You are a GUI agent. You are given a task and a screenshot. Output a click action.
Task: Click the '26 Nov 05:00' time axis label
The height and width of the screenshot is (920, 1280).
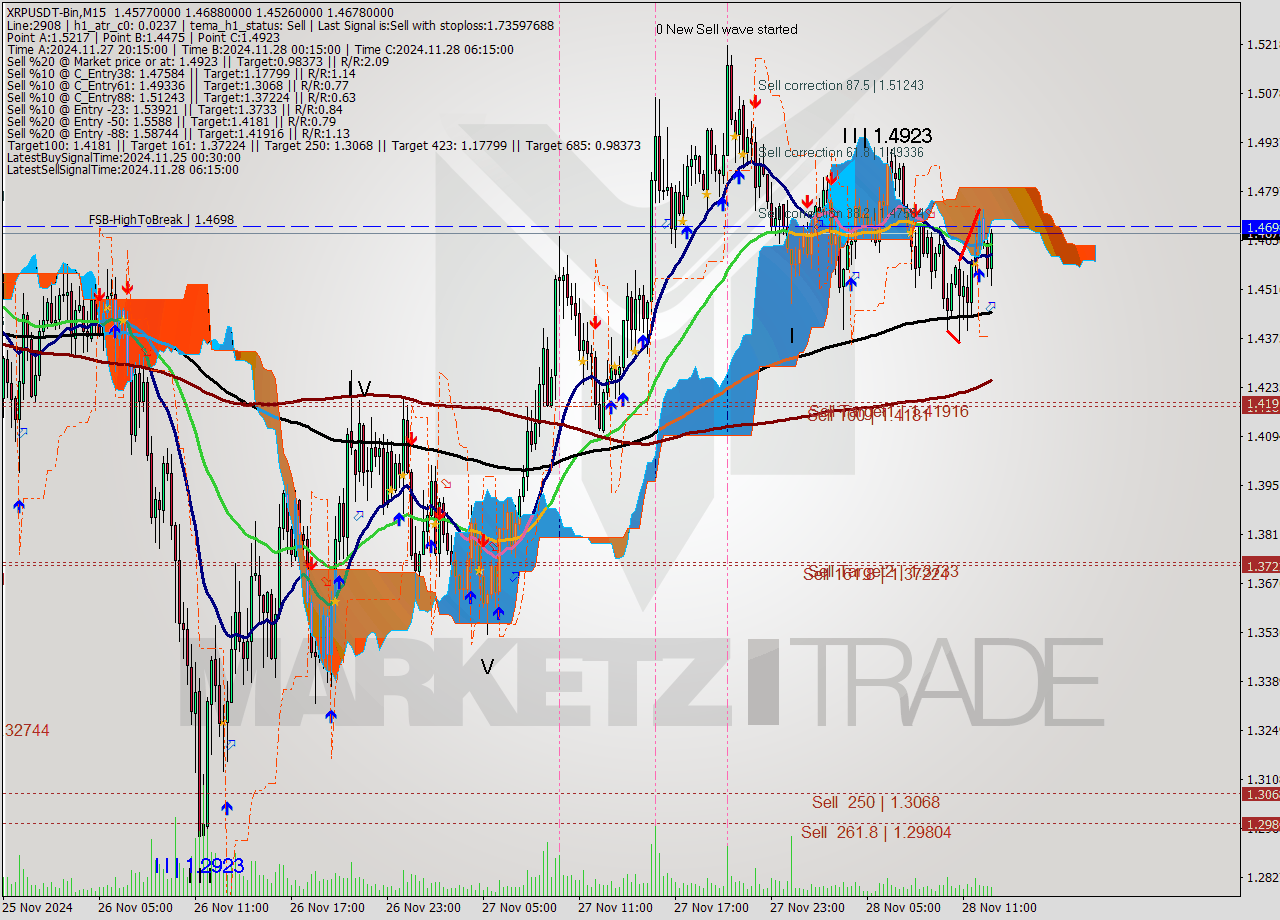coord(137,908)
